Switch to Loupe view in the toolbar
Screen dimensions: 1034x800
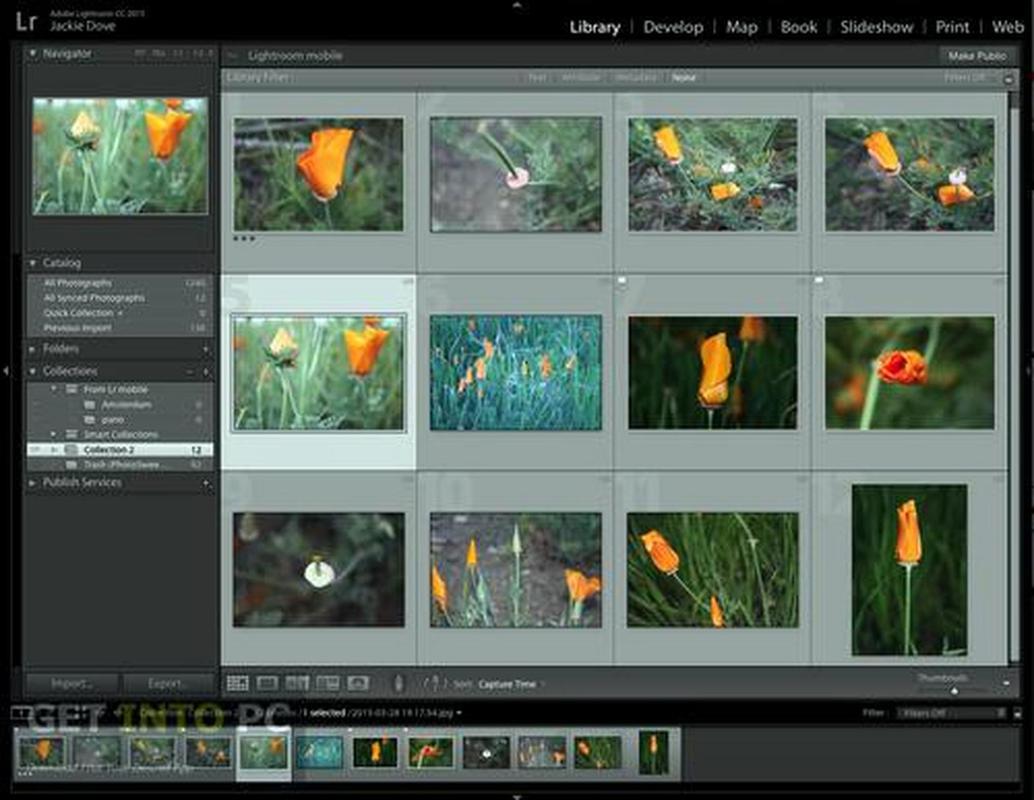point(267,683)
